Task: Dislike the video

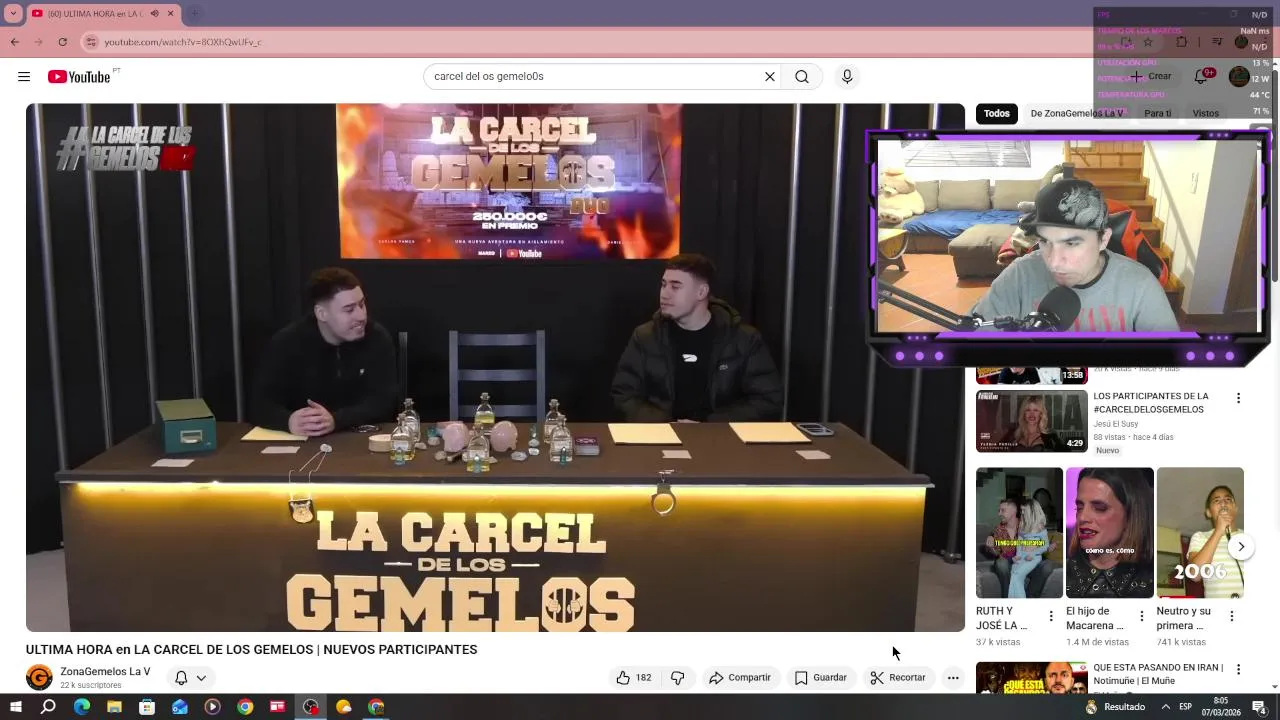Action: click(x=678, y=678)
